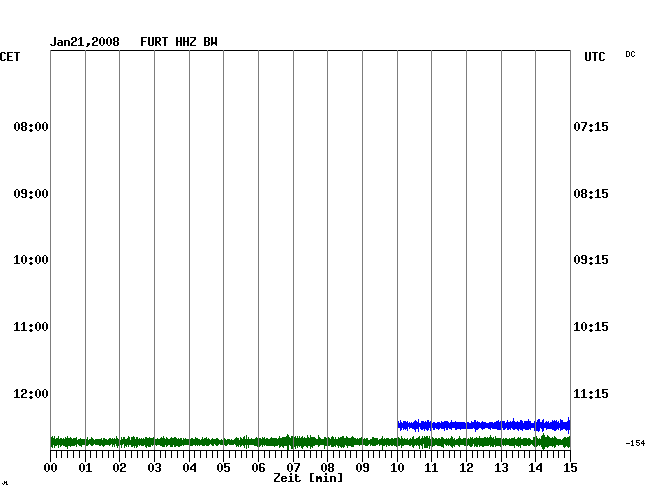This screenshot has width=650, height=494.
Task: Click the 09 minute tick label
Action: coord(362,468)
